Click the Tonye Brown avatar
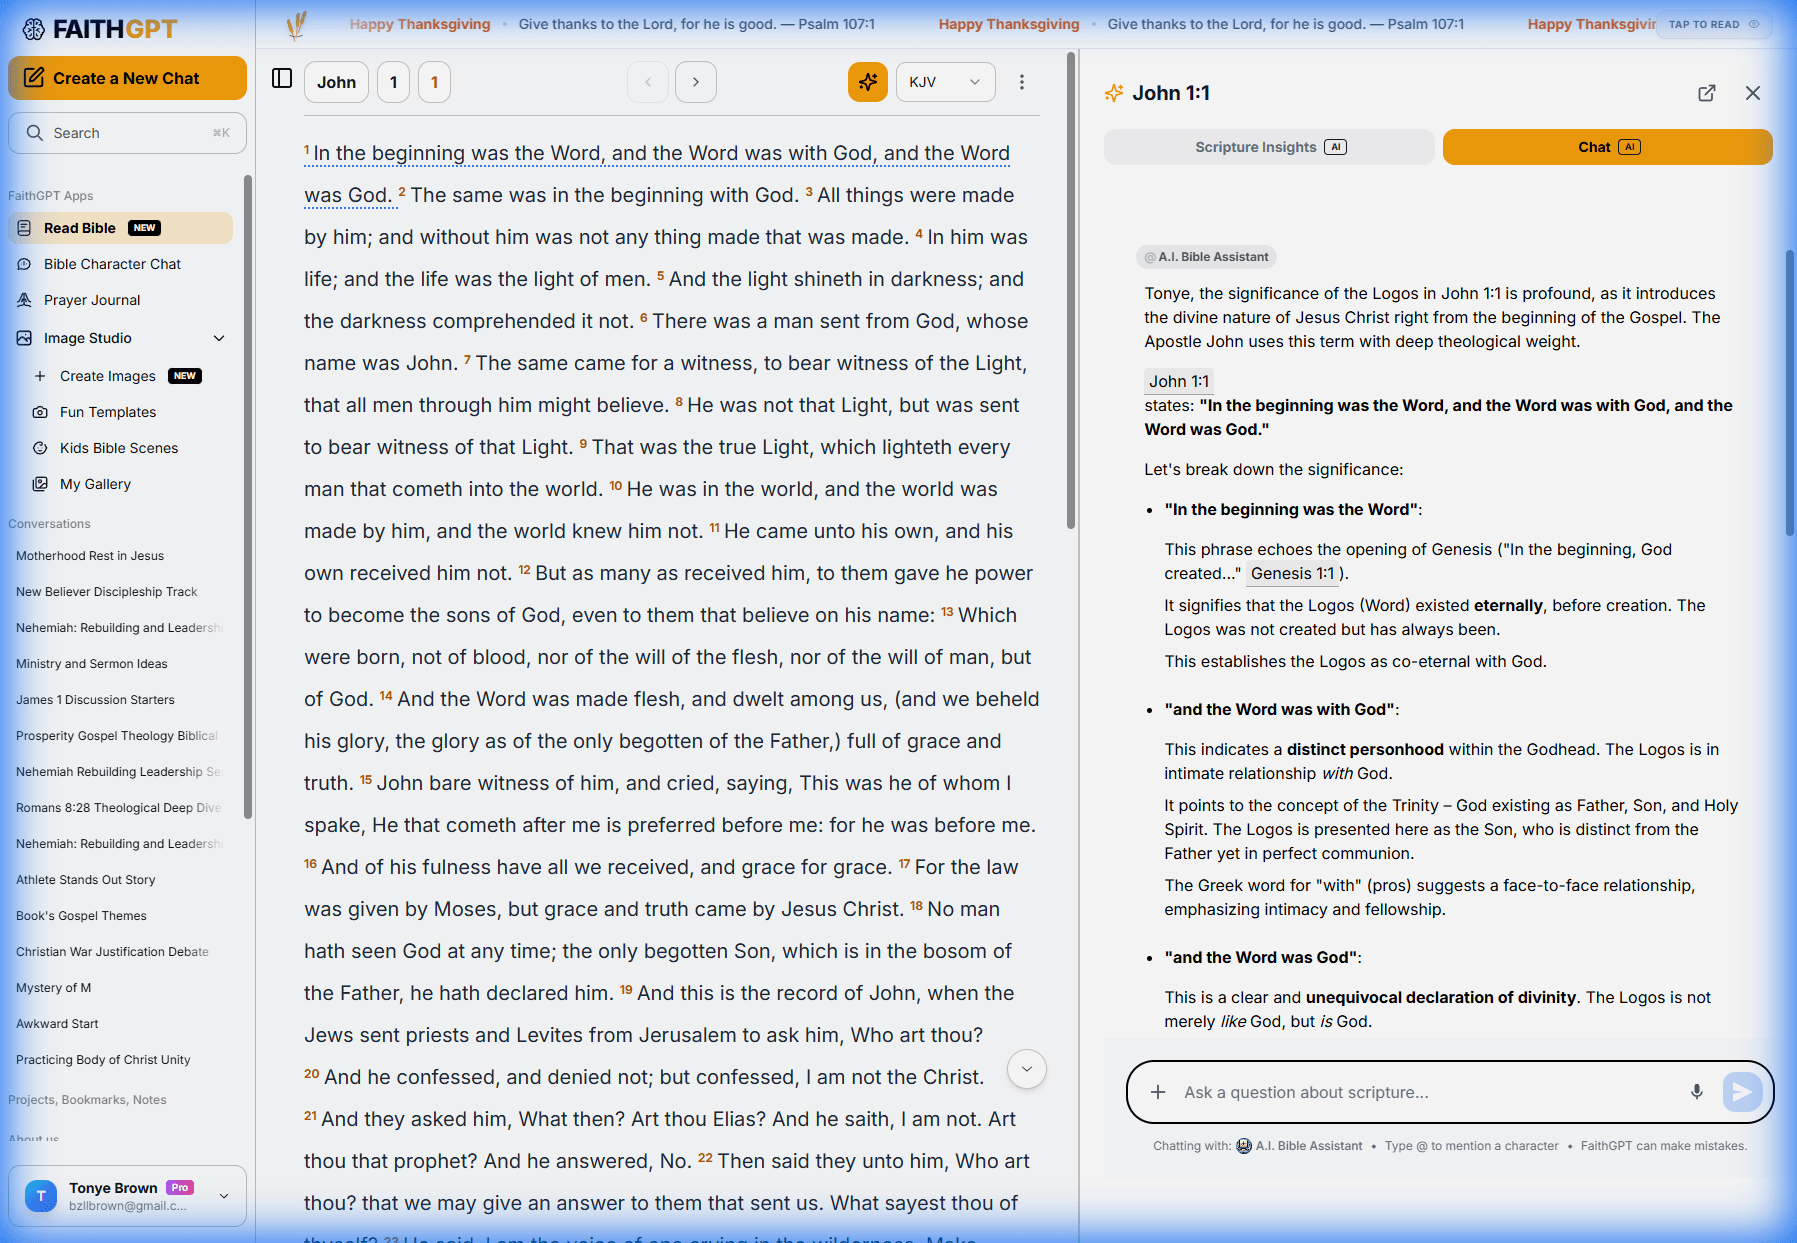This screenshot has width=1797, height=1243. (41, 1196)
